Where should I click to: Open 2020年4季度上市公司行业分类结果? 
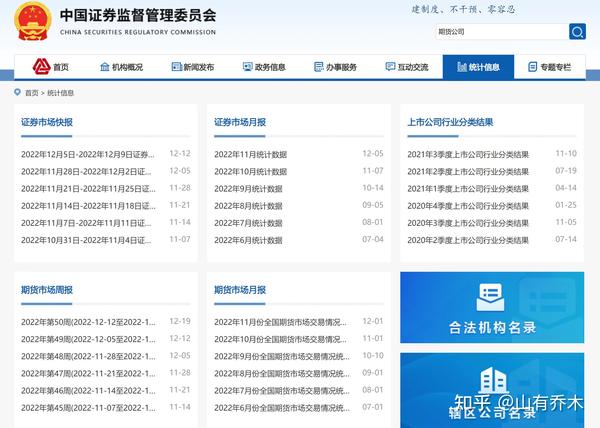(x=468, y=206)
